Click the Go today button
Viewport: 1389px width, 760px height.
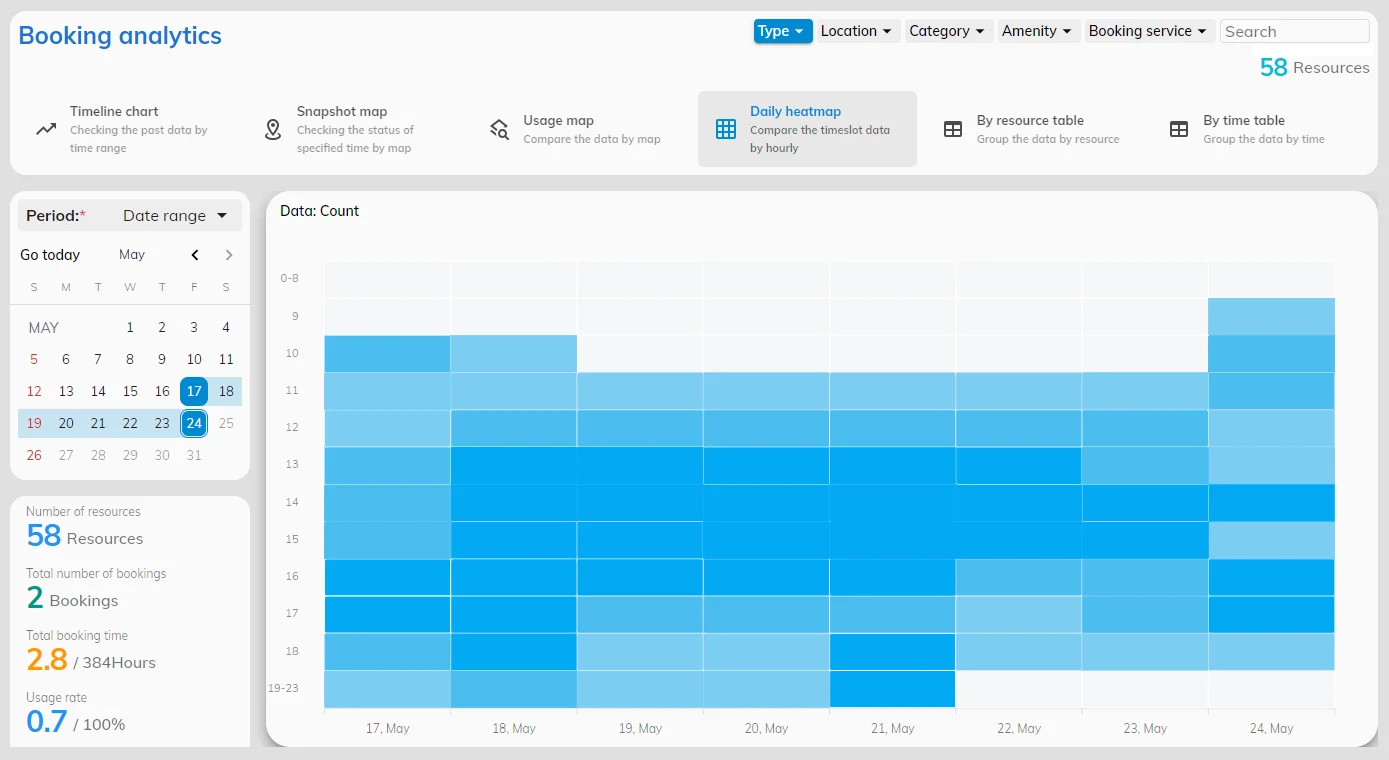[50, 255]
